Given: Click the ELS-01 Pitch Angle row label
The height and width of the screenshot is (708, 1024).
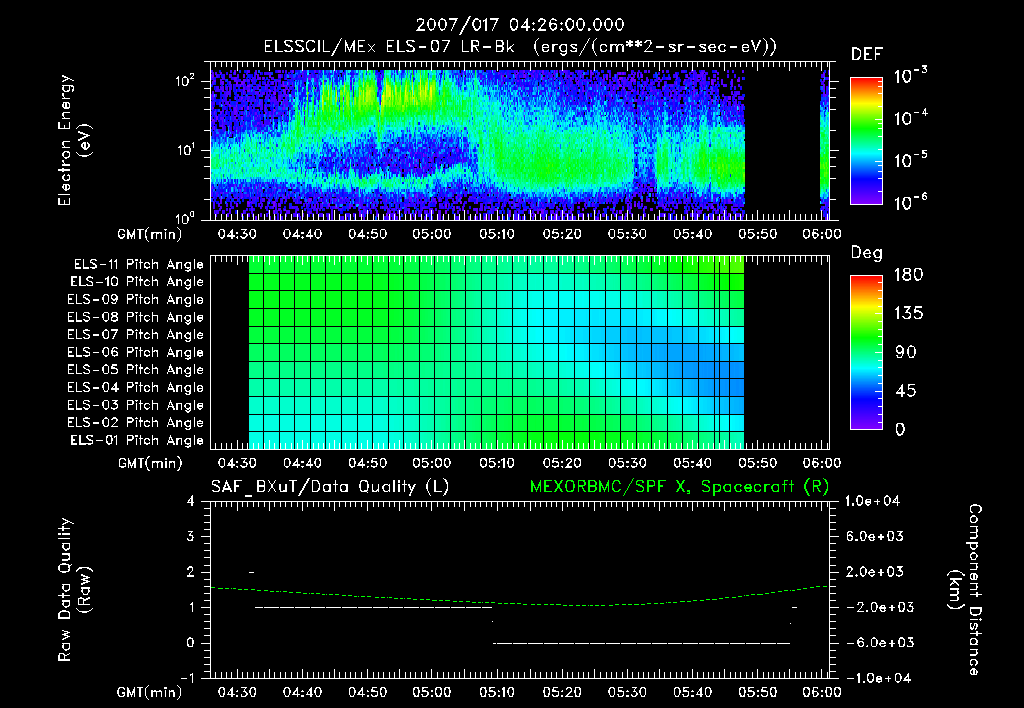Looking at the screenshot, I should coord(137,440).
